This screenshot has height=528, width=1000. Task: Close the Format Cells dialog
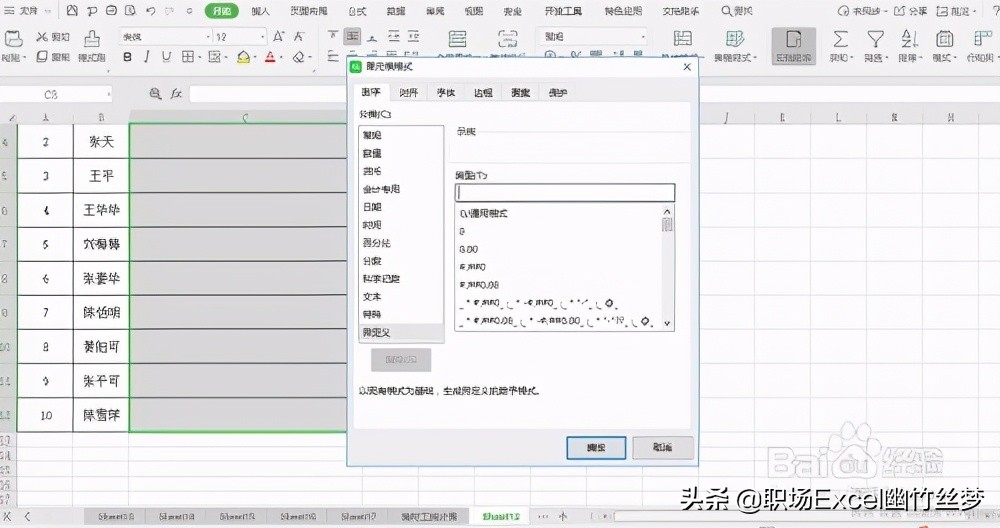coord(687,67)
